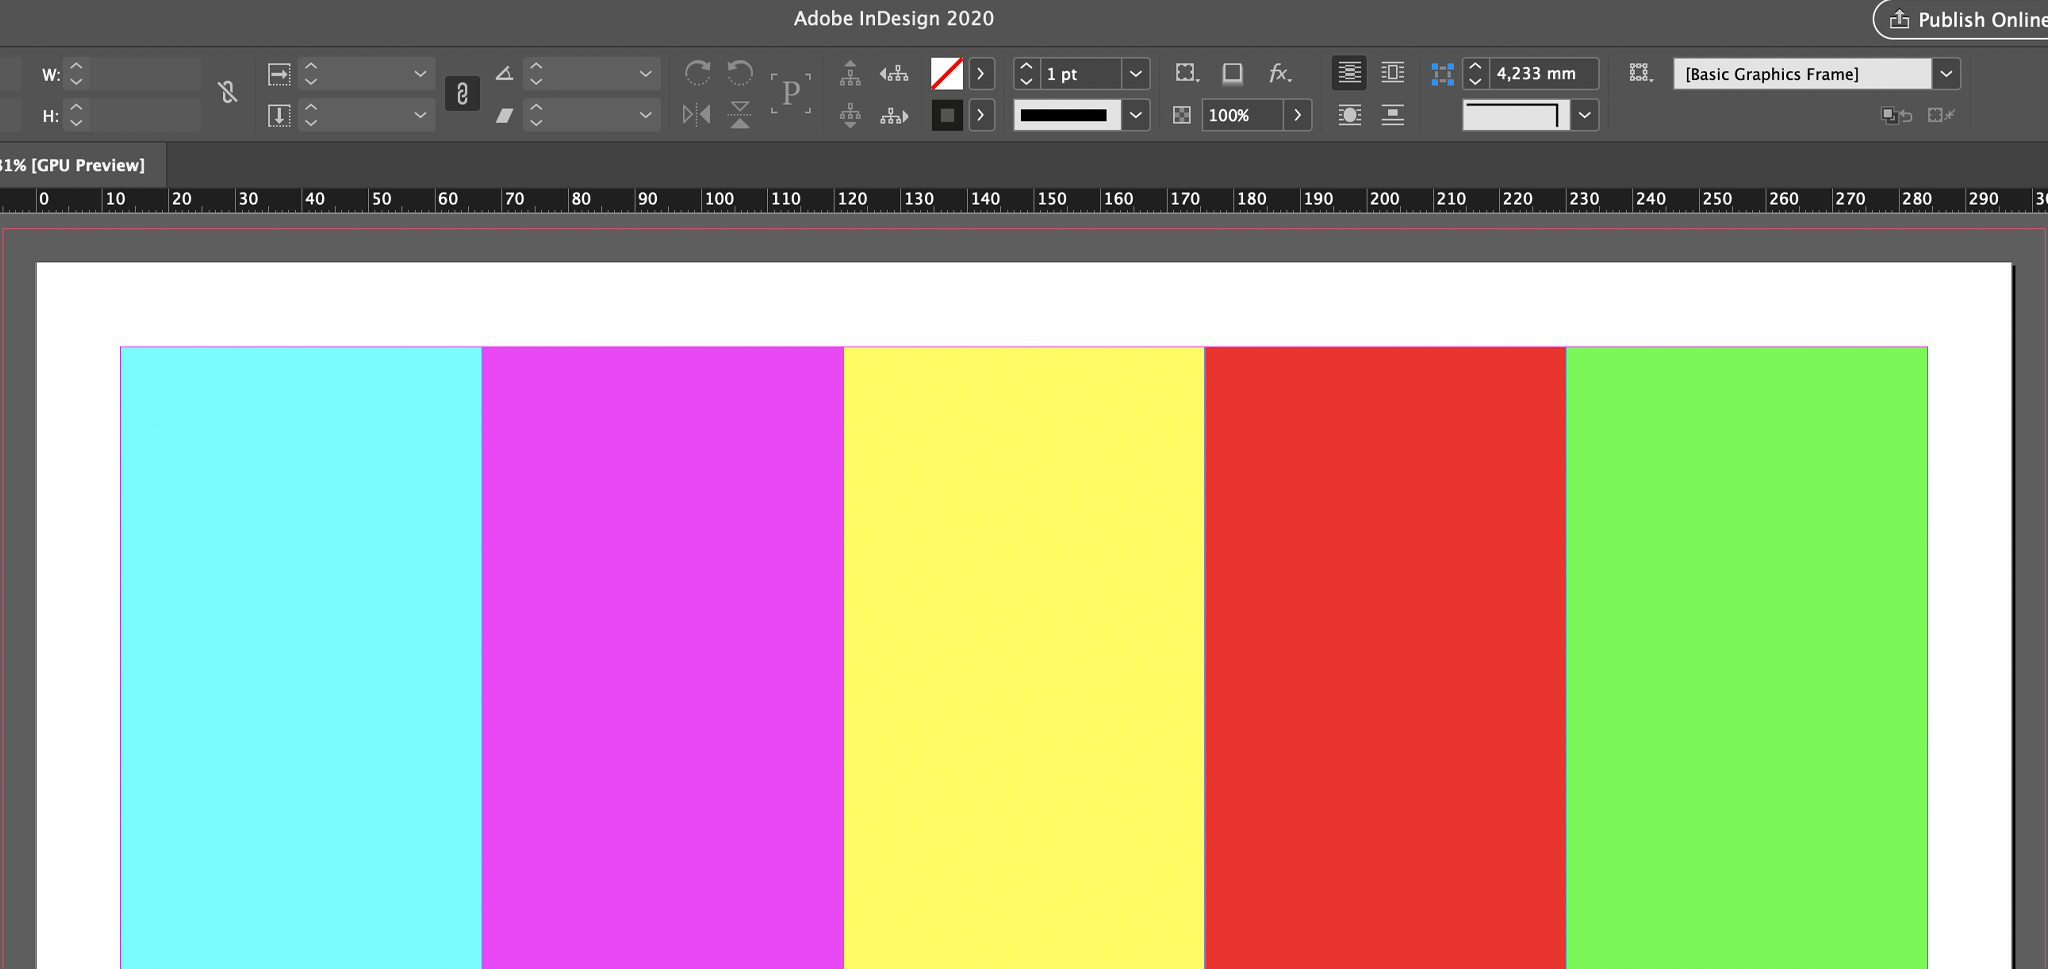Viewport: 2048px width, 969px height.
Task: Click the Clear Object Style Overrides icon
Action: (1897, 115)
